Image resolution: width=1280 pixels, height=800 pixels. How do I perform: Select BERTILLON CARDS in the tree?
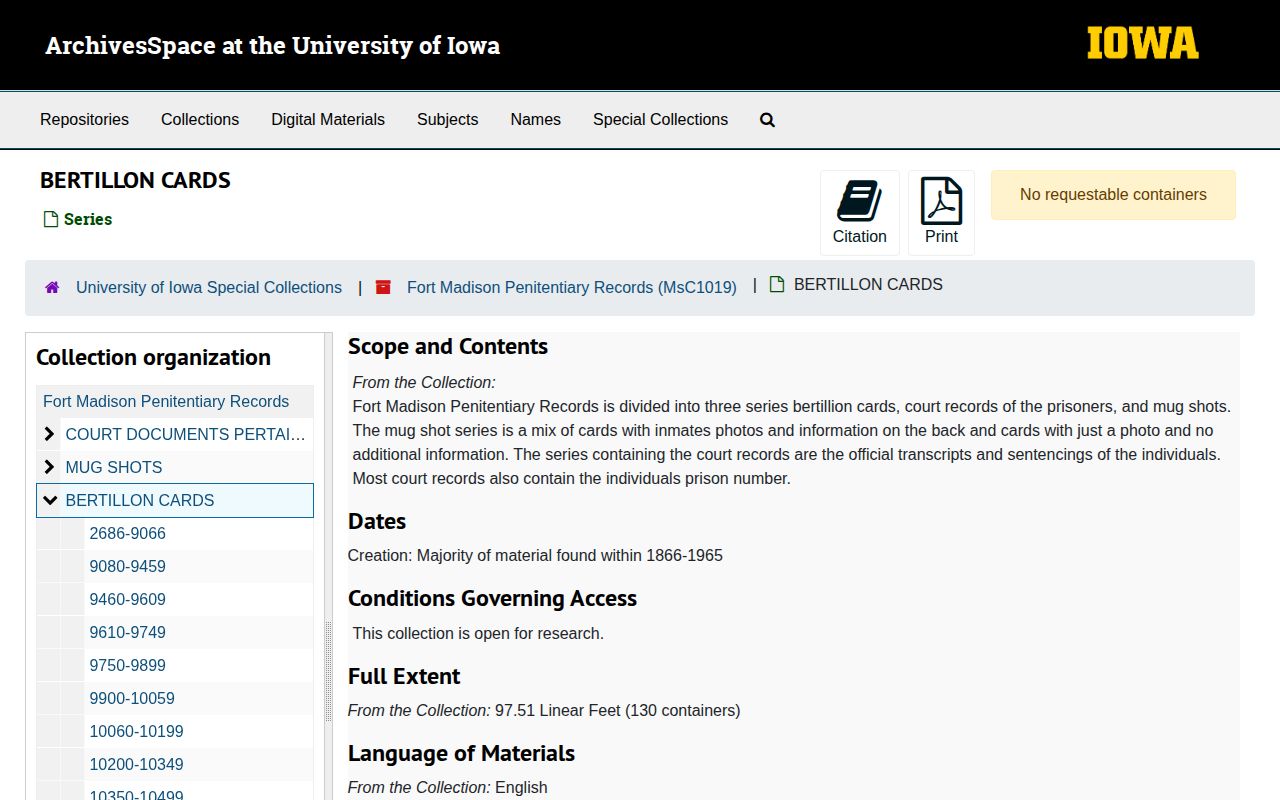[x=139, y=500]
